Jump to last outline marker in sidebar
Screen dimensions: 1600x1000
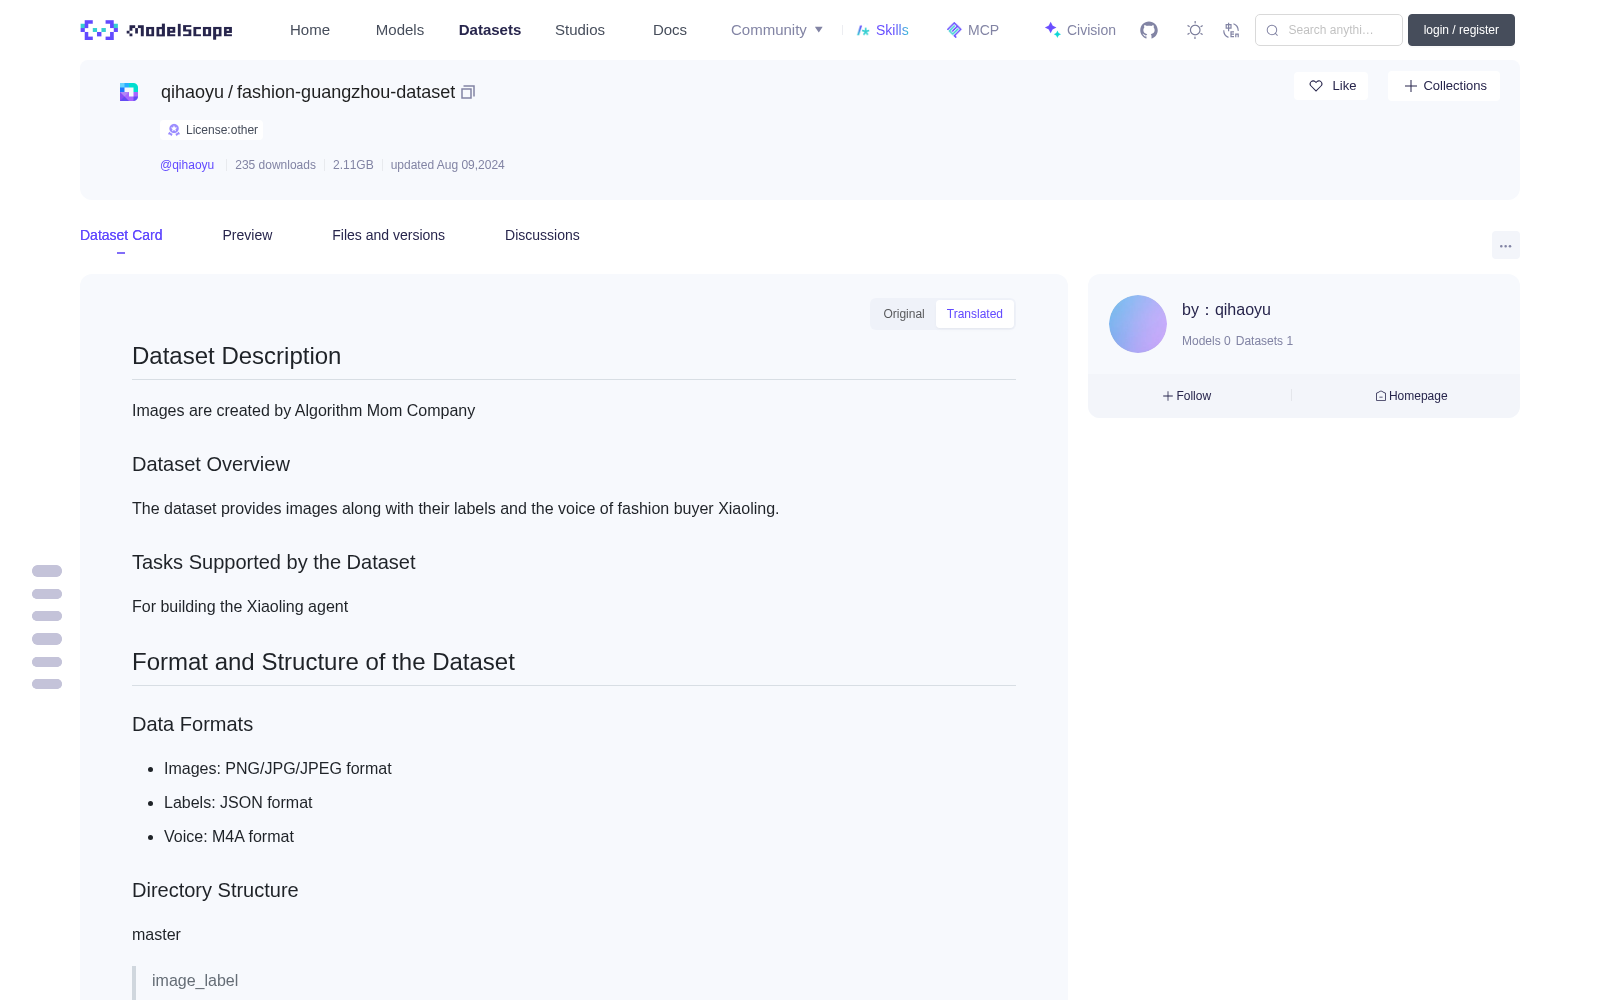pyautogui.click(x=47, y=684)
